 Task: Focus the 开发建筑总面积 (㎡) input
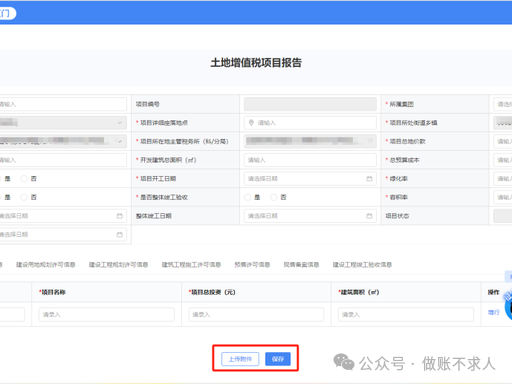(x=310, y=160)
